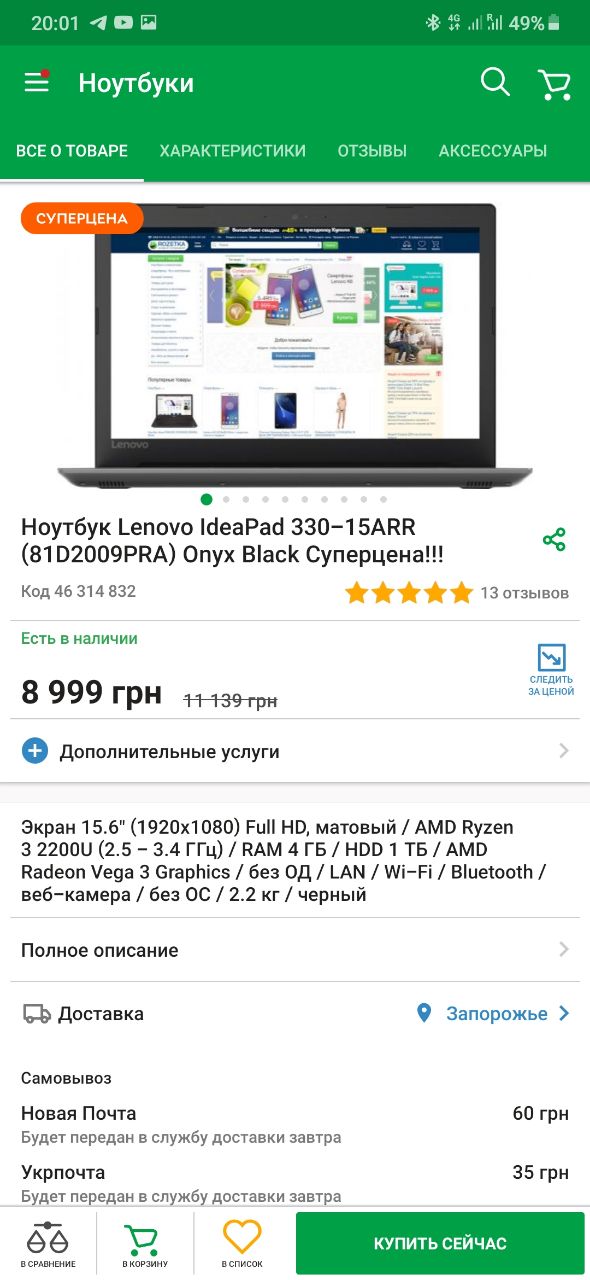Screen dimensions: 590x1280
Task: Switch to Отзывы tab
Action: coord(372,151)
